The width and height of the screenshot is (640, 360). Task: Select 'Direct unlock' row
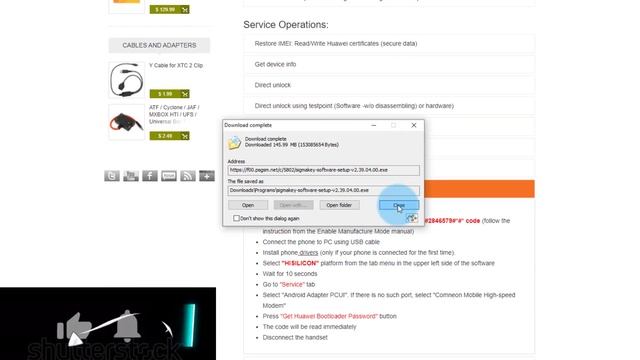click(389, 85)
